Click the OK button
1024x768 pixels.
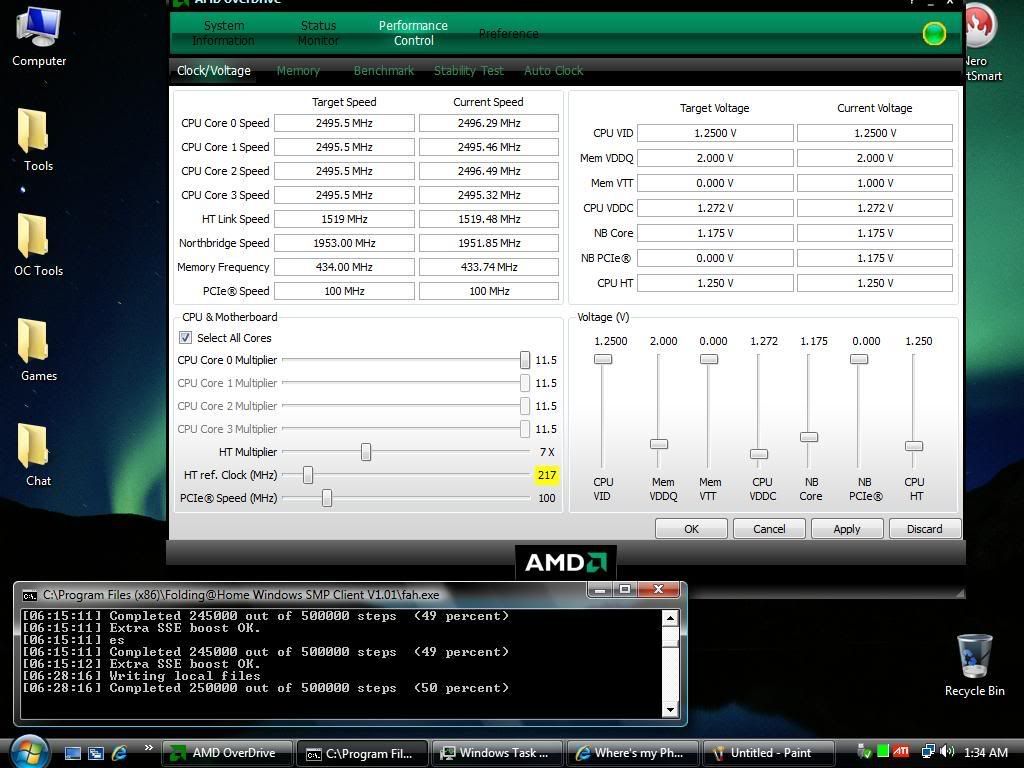(x=691, y=529)
